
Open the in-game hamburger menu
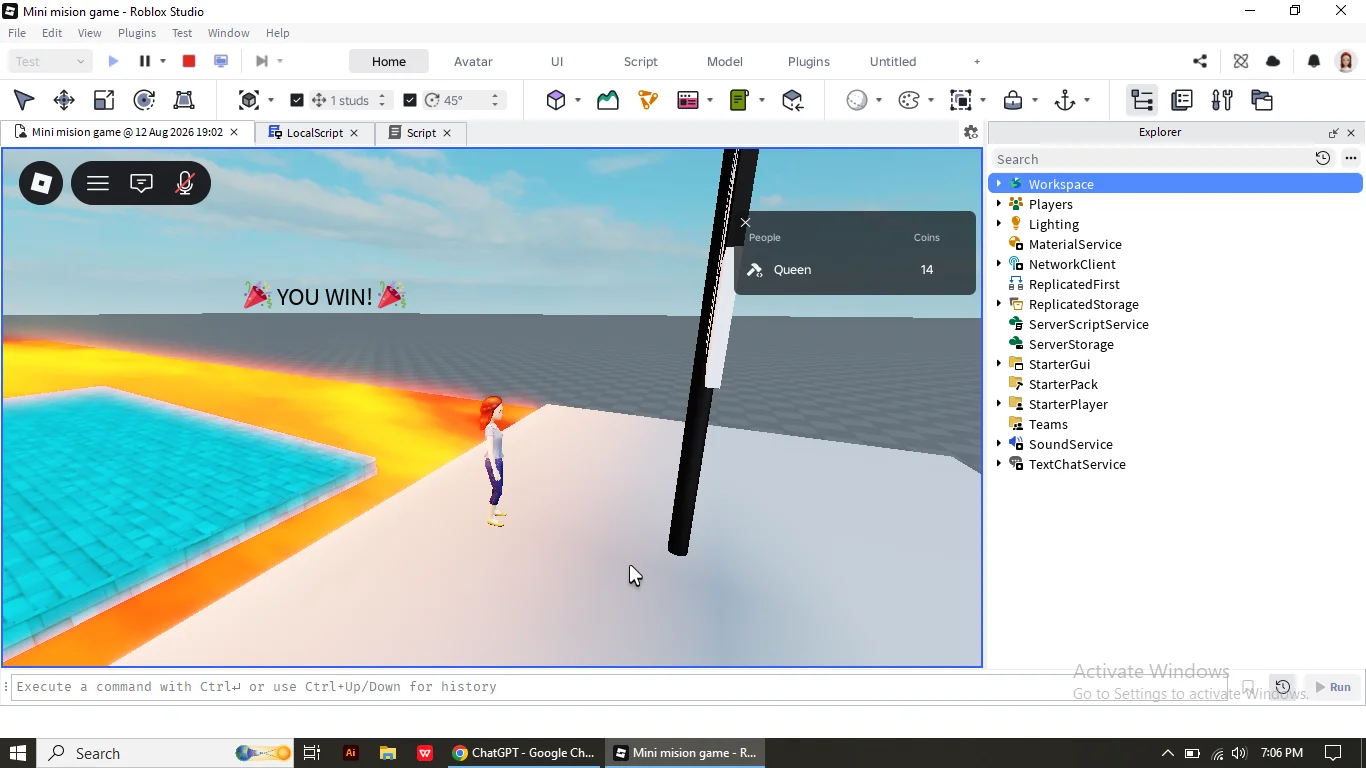point(97,183)
